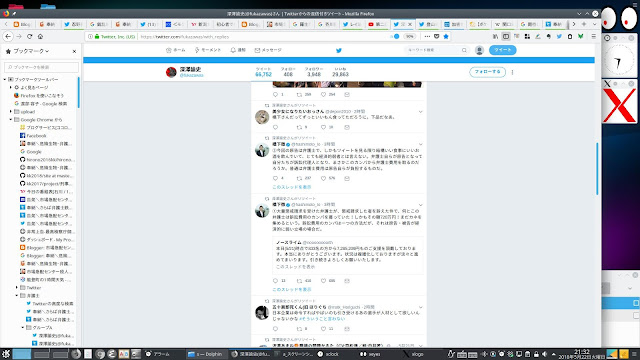Switch to the Twitter (11) tab
Image resolution: width=640 pixels, height=360 pixels.
tap(149, 24)
